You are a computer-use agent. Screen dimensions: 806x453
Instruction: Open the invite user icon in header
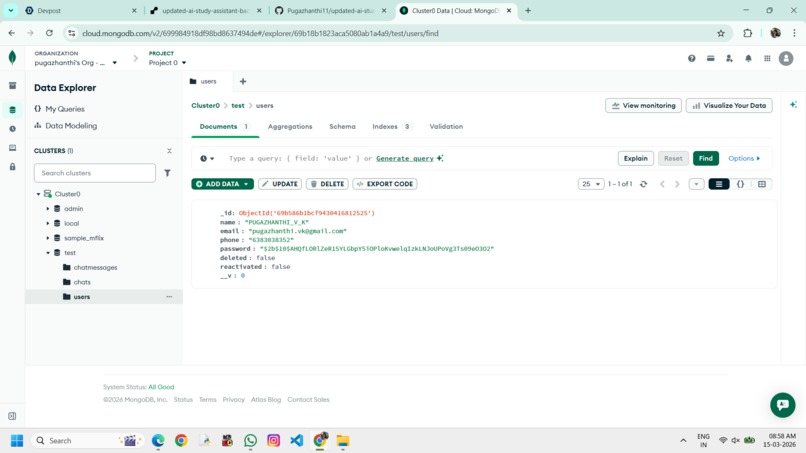(x=729, y=59)
